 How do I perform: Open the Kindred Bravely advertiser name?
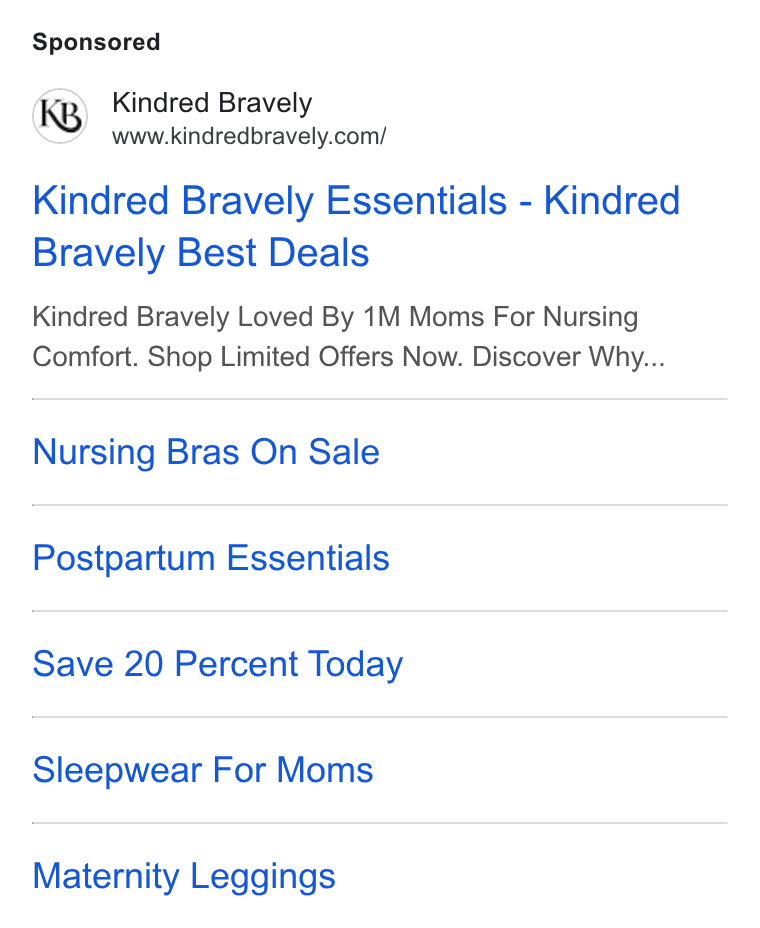point(212,103)
